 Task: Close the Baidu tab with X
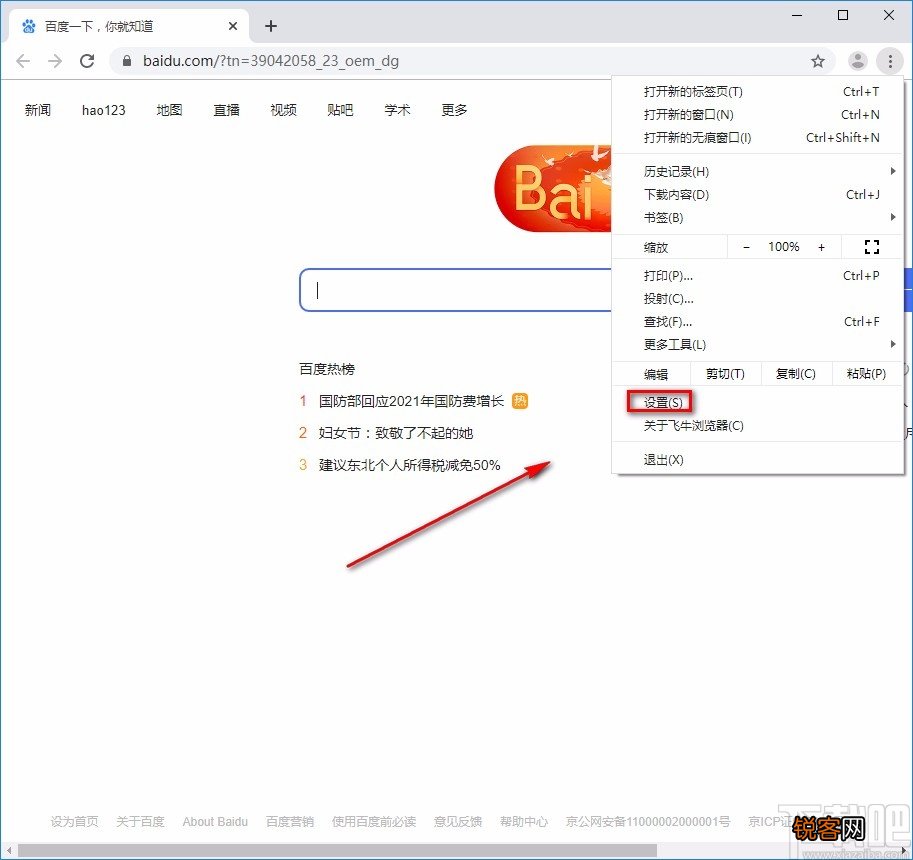point(233,26)
